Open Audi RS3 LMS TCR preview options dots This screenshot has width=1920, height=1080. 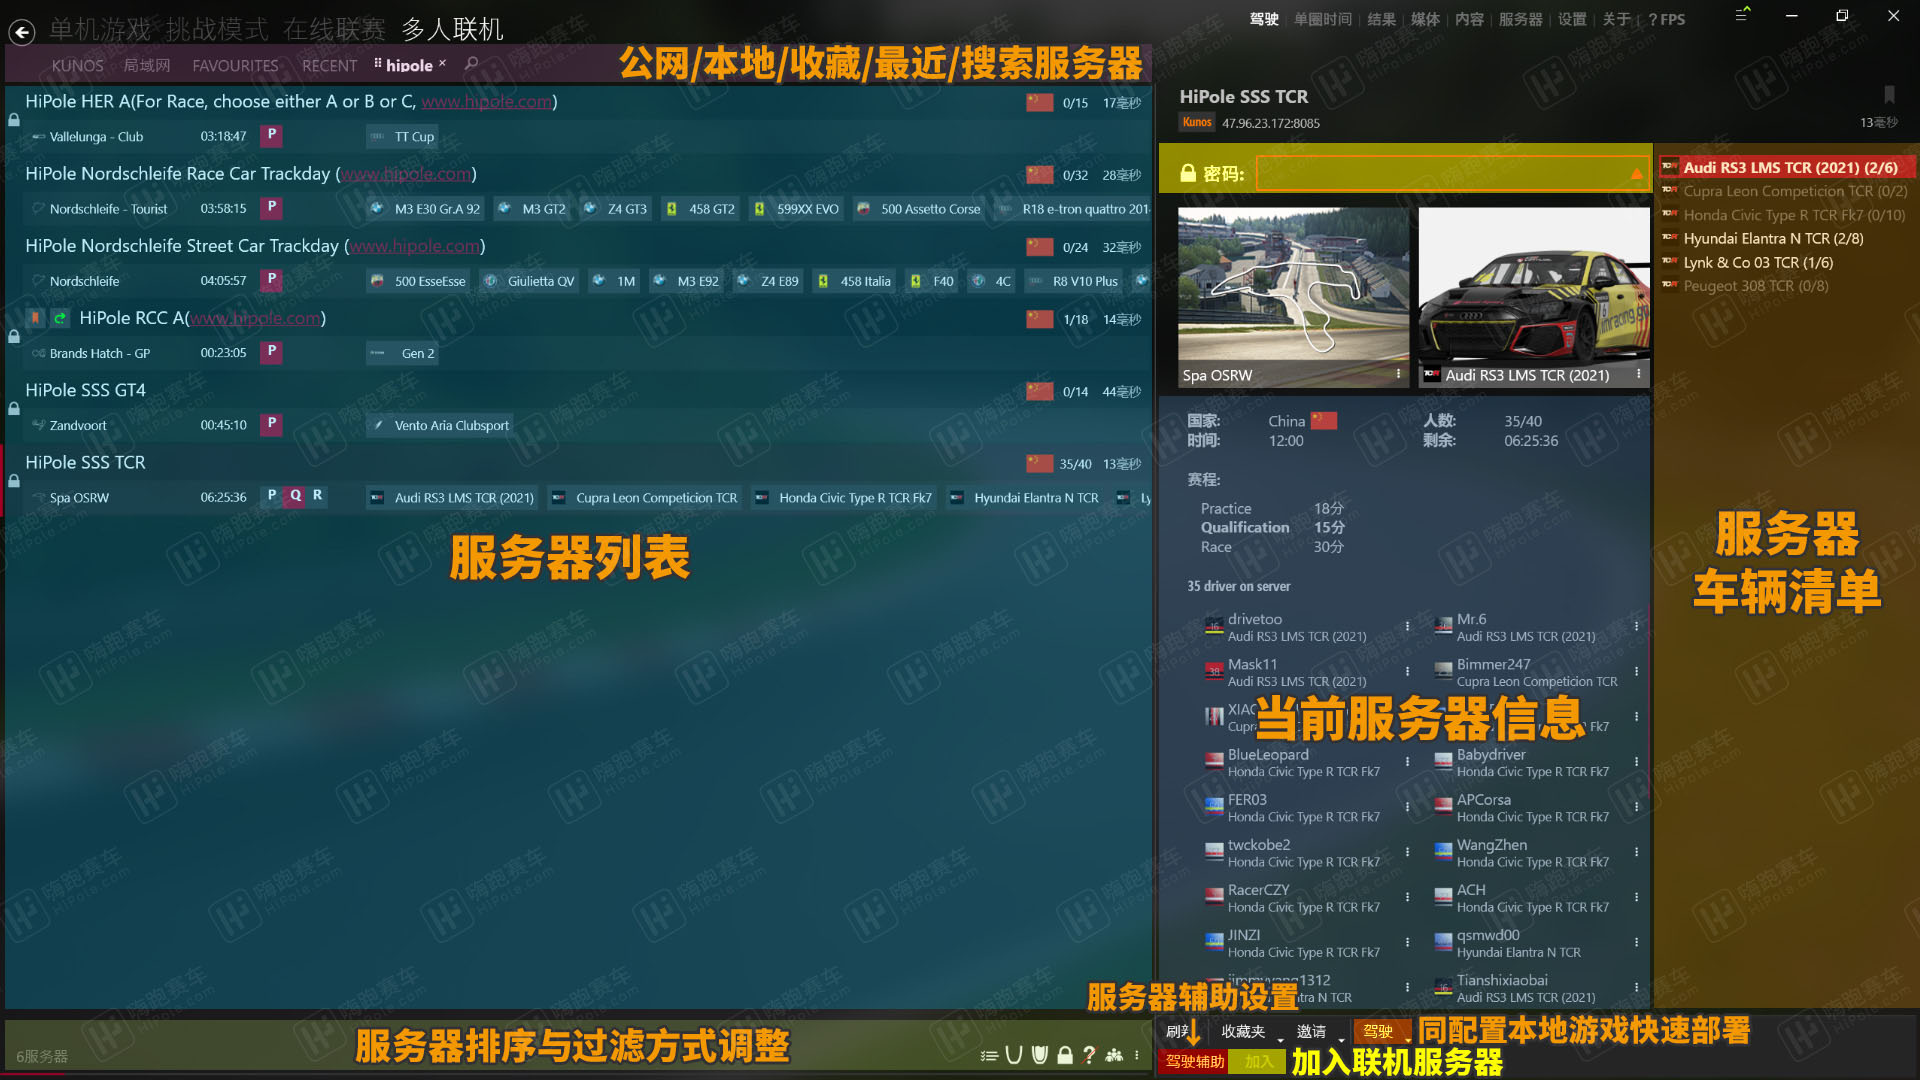tap(1638, 374)
